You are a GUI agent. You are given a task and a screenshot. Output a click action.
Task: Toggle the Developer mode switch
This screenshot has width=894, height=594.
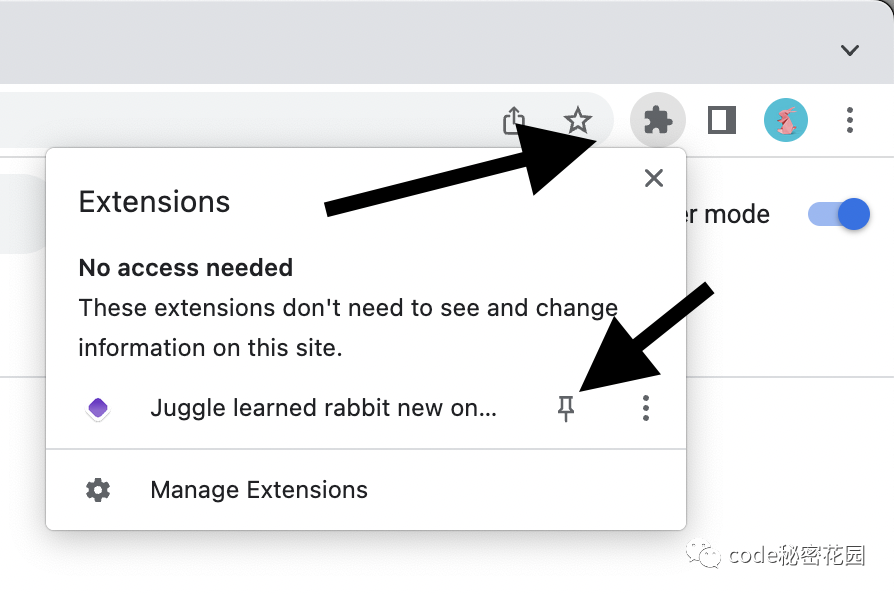coord(839,214)
